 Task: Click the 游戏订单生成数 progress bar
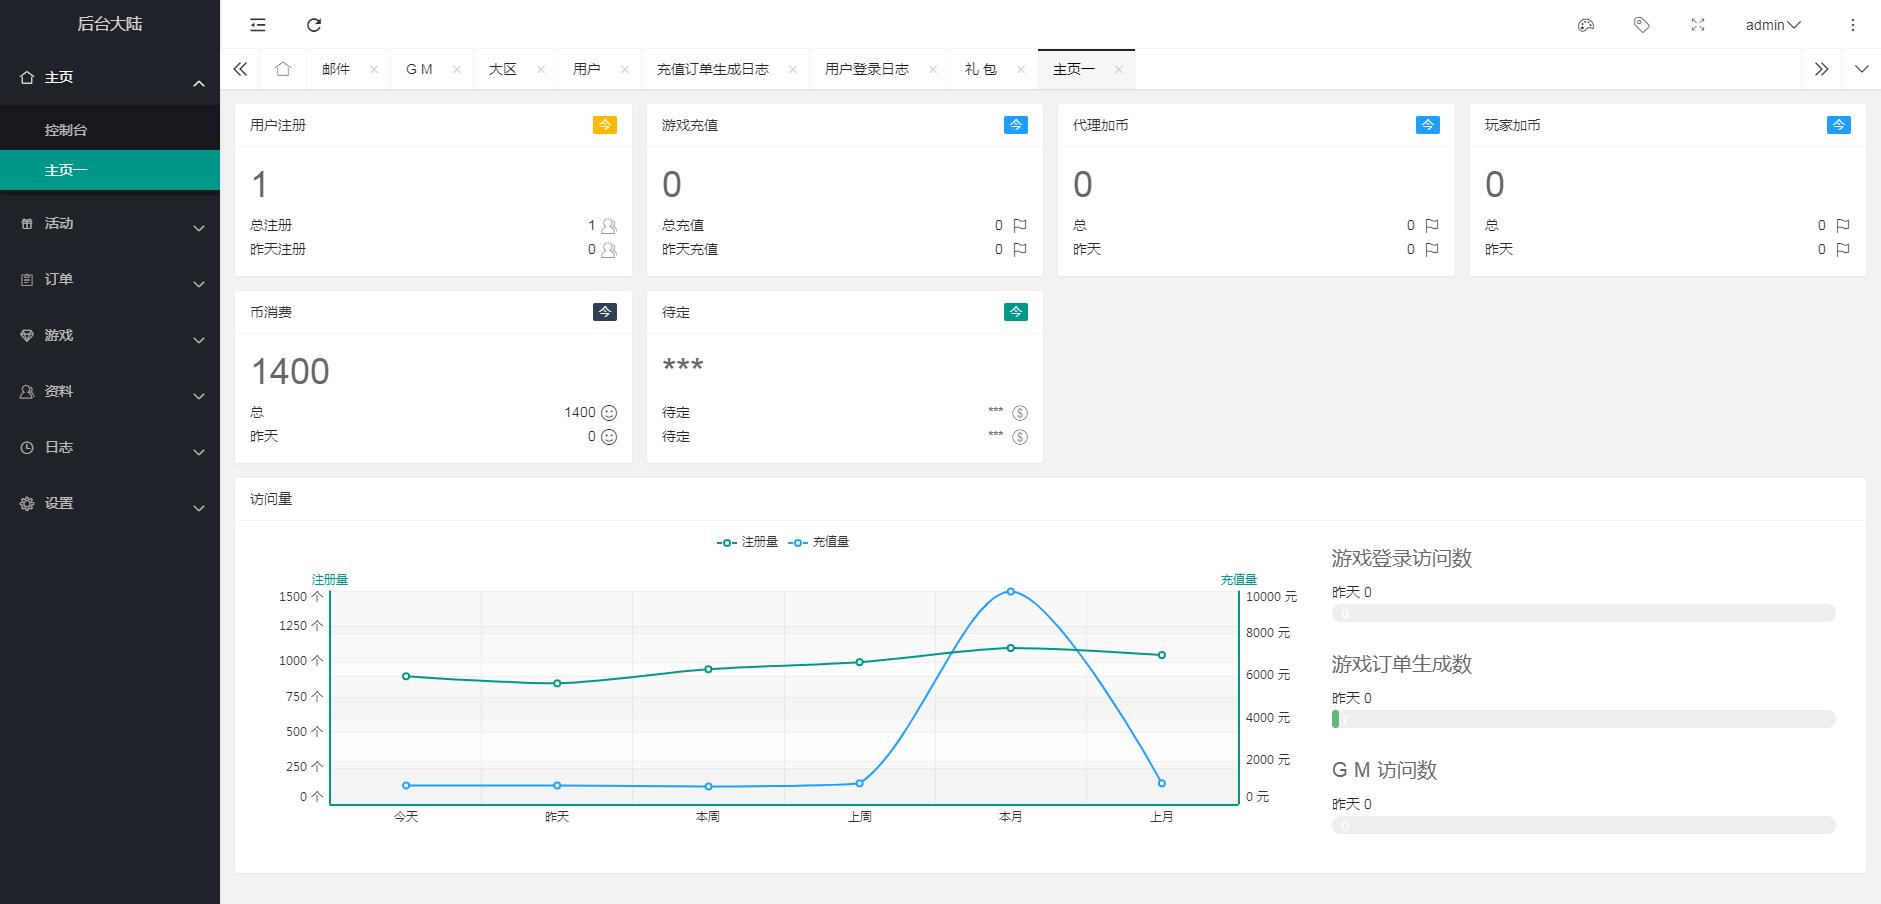coord(1583,719)
